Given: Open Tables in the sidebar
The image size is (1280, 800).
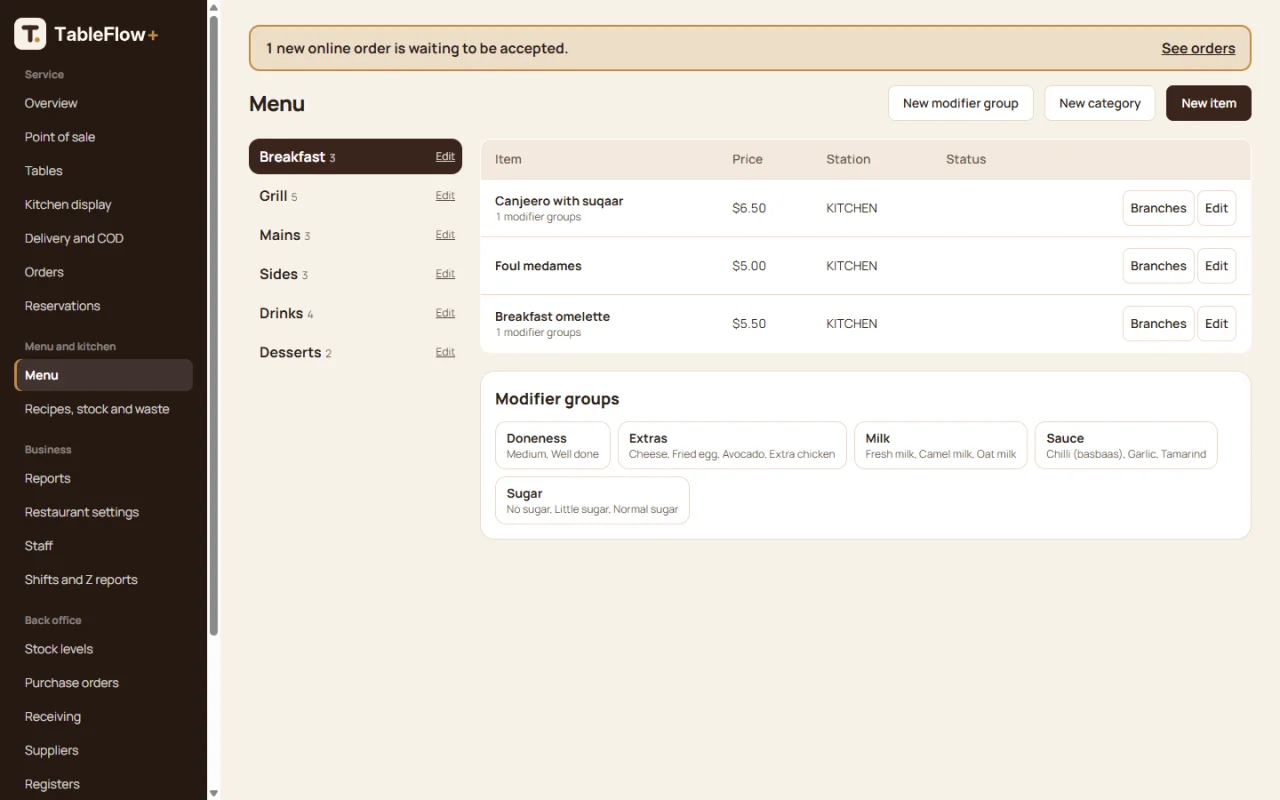Looking at the screenshot, I should (103, 171).
